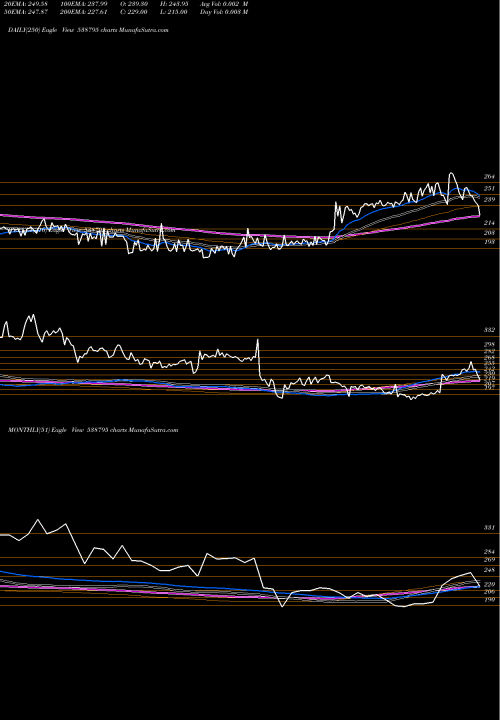Click the 284 price label on monthly chart
500x720 pixels.
pyautogui.click(x=489, y=552)
